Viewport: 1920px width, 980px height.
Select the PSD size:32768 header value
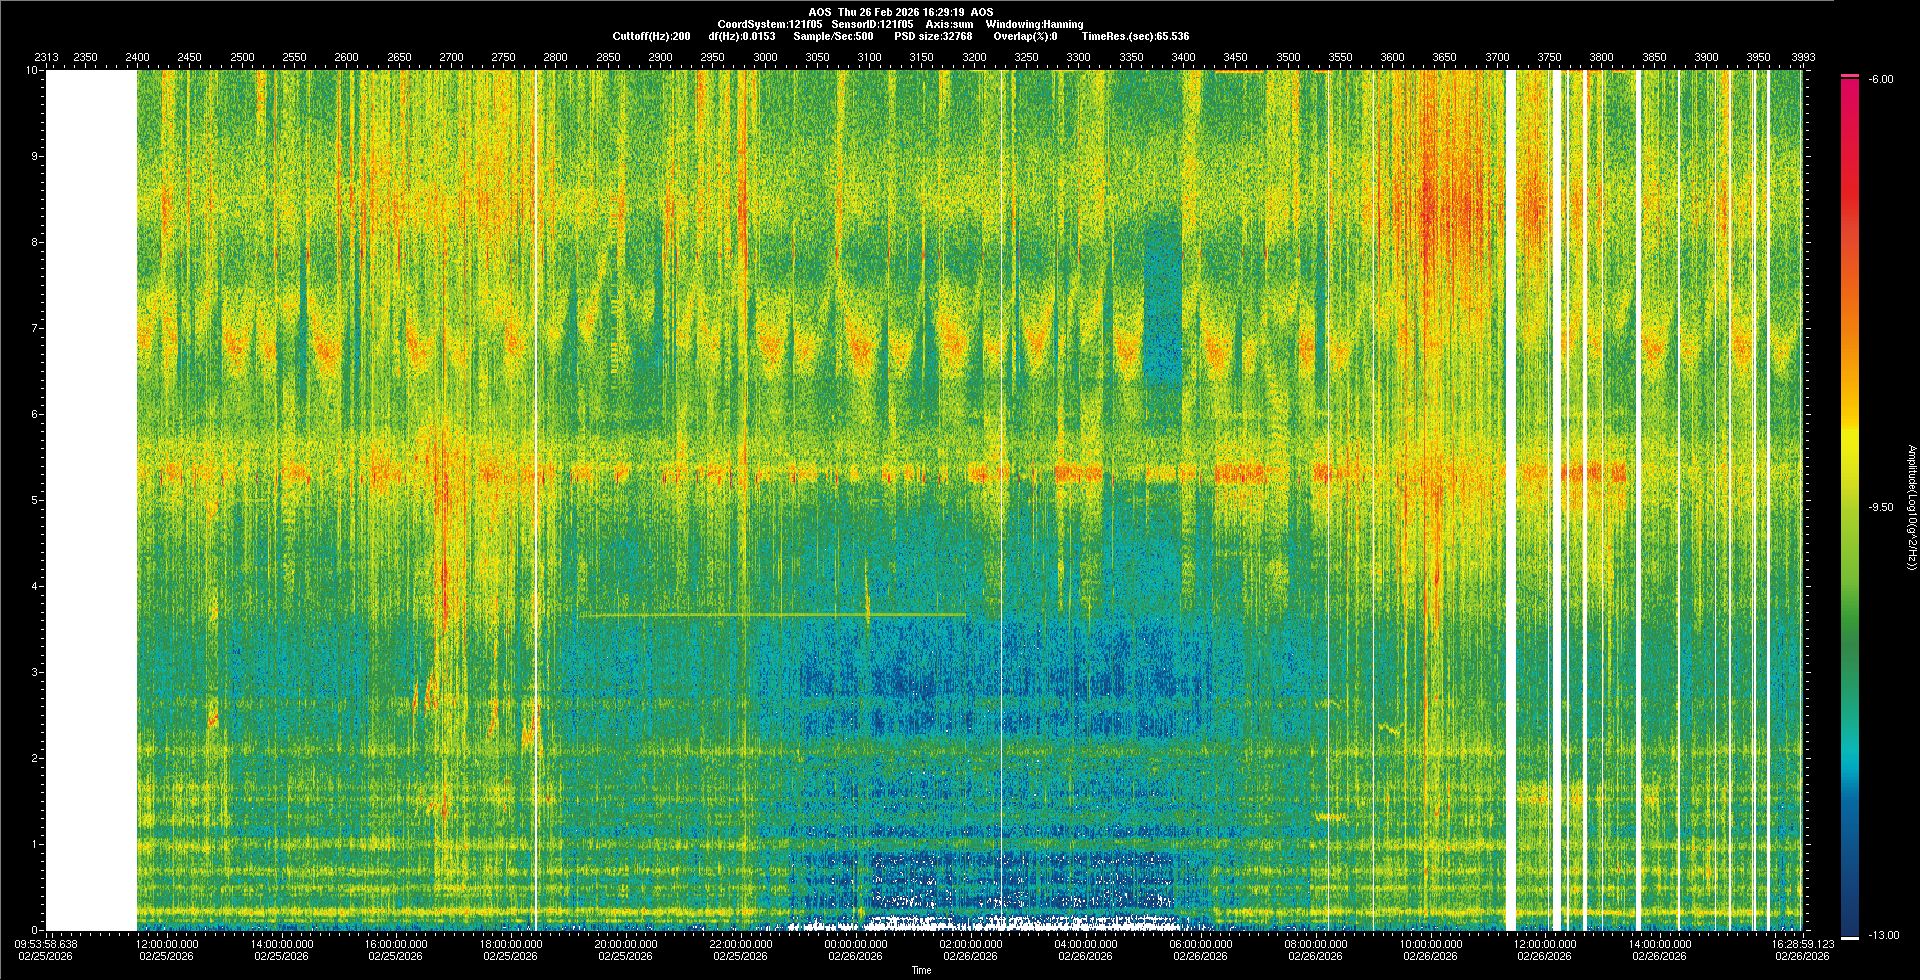coord(933,36)
